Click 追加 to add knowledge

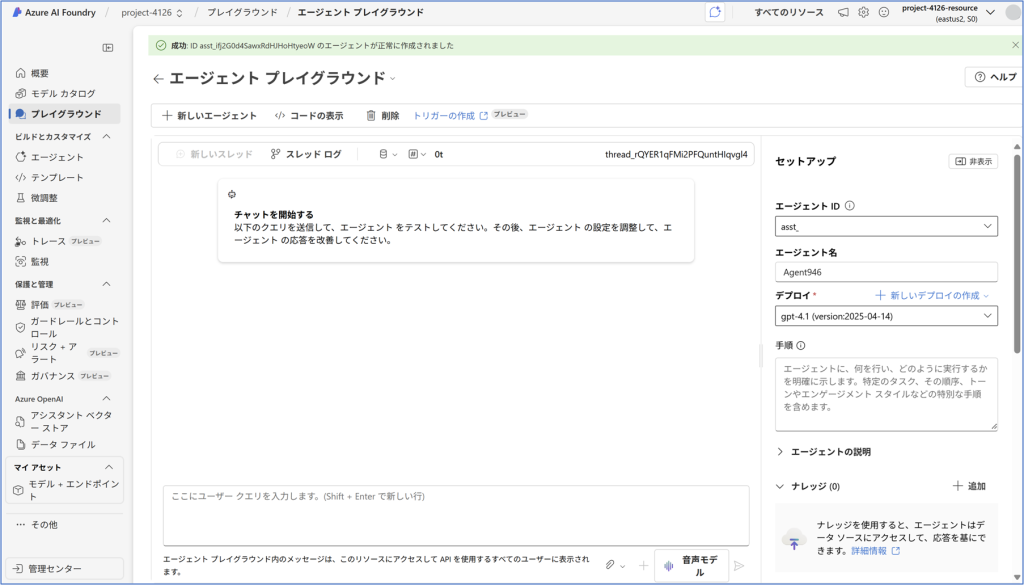[x=969, y=486]
